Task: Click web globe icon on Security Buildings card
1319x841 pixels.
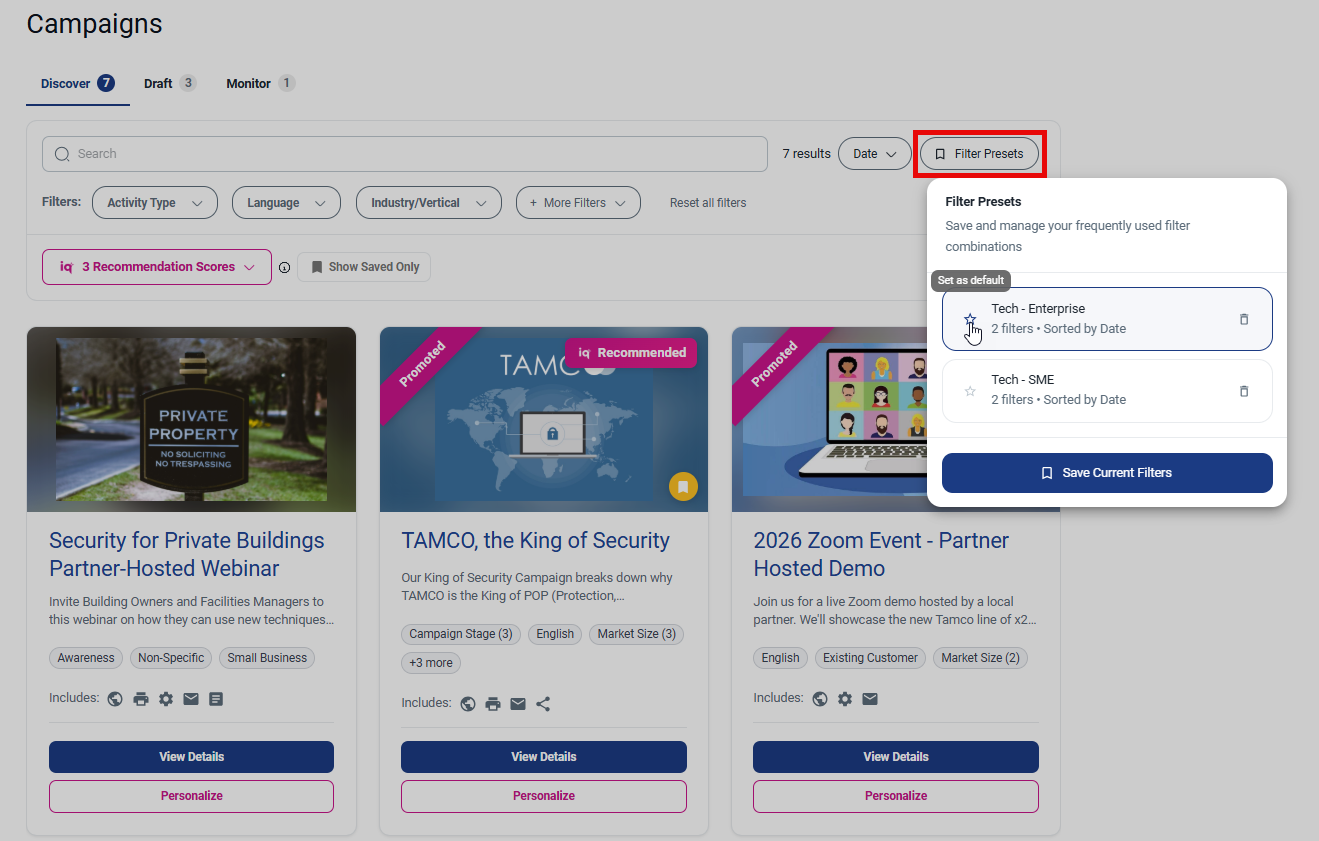Action: coord(115,699)
